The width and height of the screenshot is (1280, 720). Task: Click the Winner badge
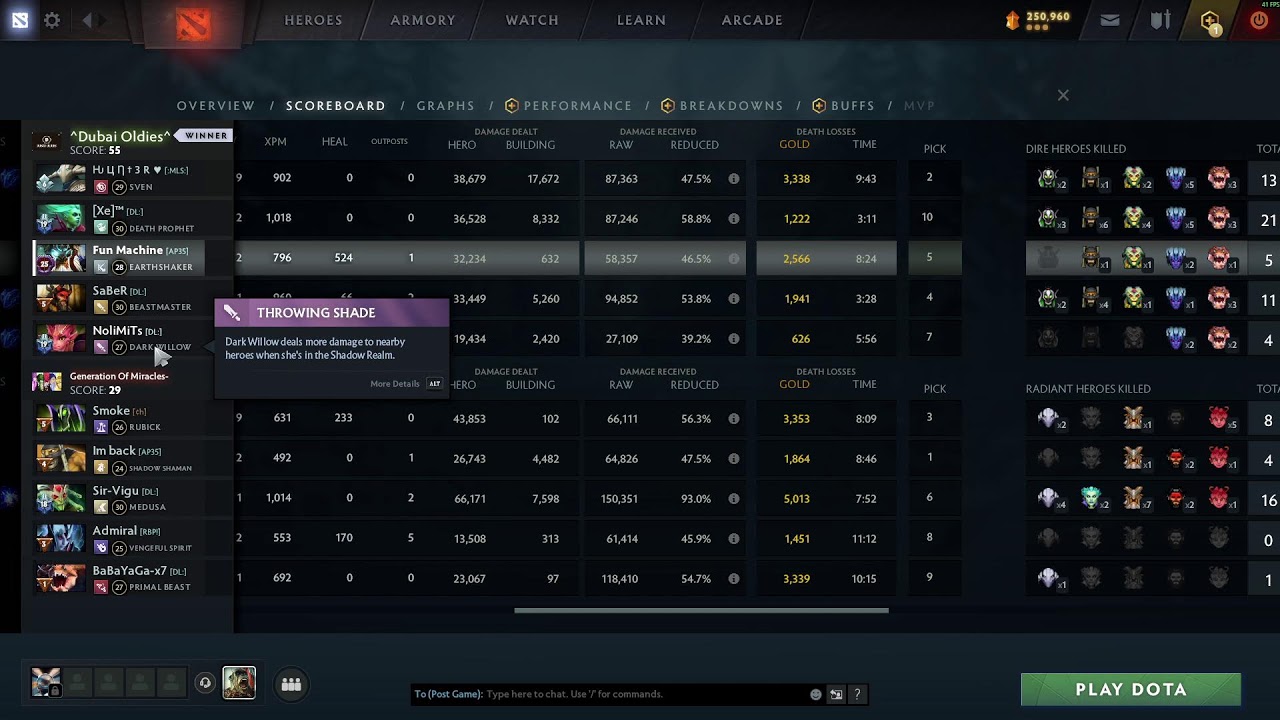coord(206,135)
